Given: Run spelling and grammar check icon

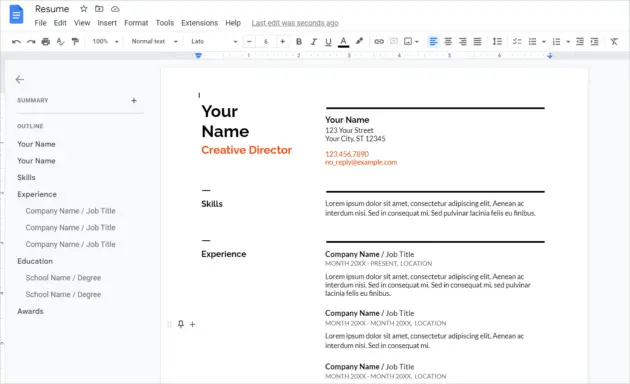Looking at the screenshot, I should point(61,41).
